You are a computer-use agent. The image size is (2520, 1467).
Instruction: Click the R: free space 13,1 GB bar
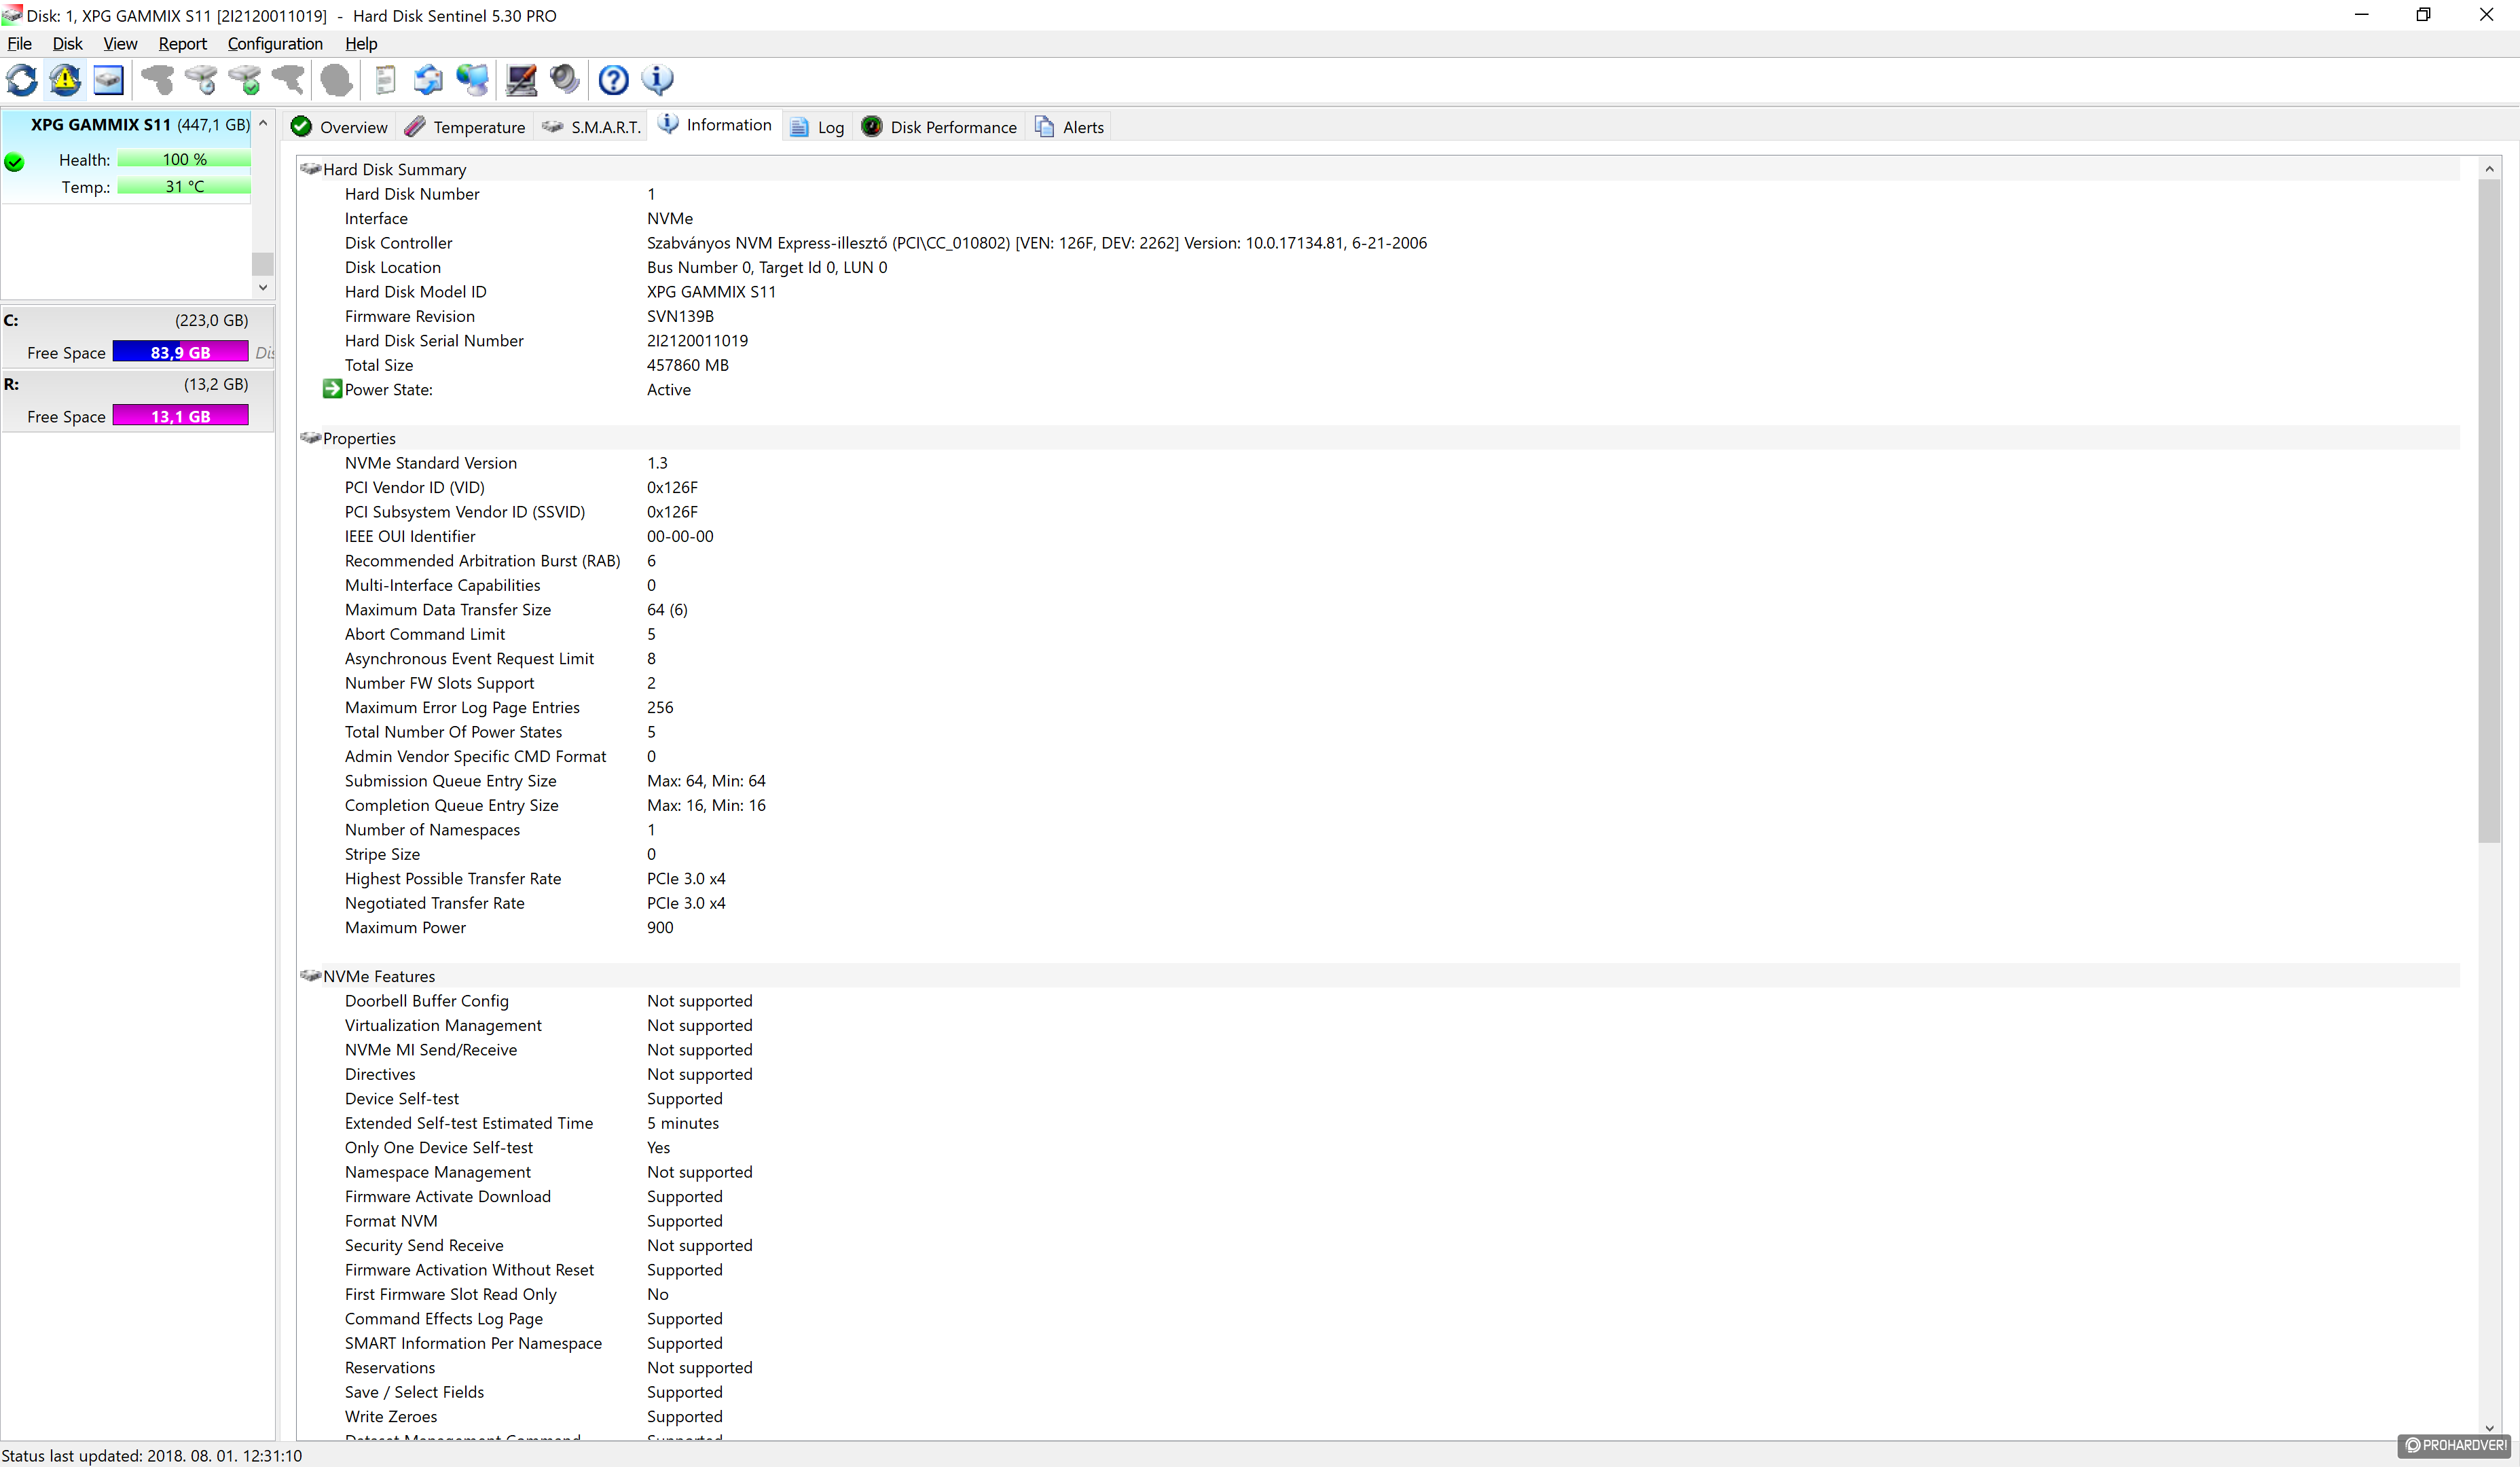180,416
